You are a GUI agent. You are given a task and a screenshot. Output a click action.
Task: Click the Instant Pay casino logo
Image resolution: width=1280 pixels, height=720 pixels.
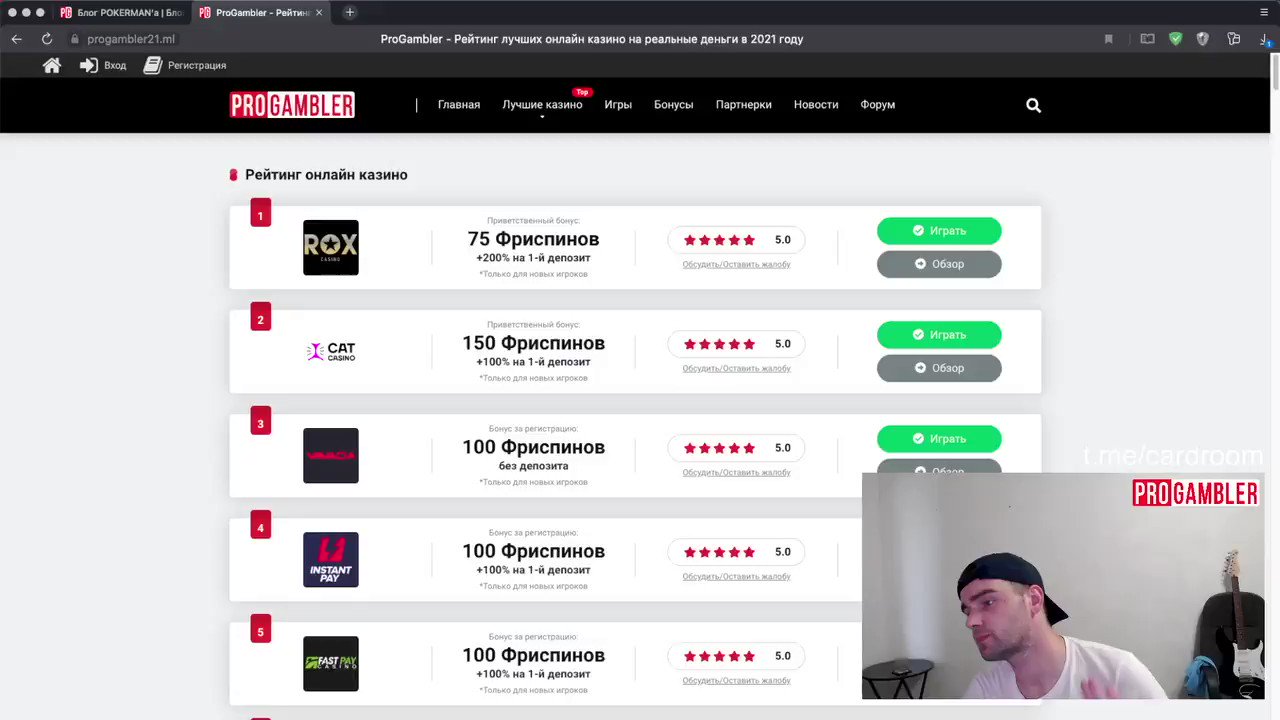331,560
